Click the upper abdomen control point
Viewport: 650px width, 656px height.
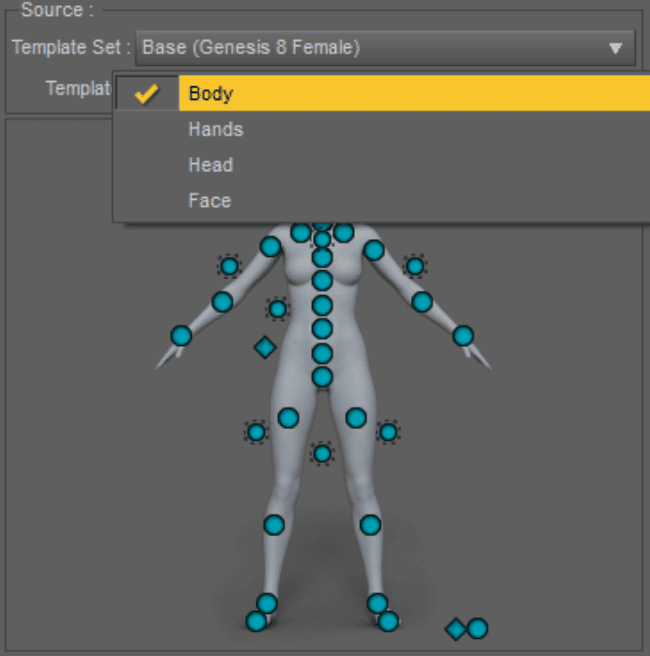coord(322,305)
